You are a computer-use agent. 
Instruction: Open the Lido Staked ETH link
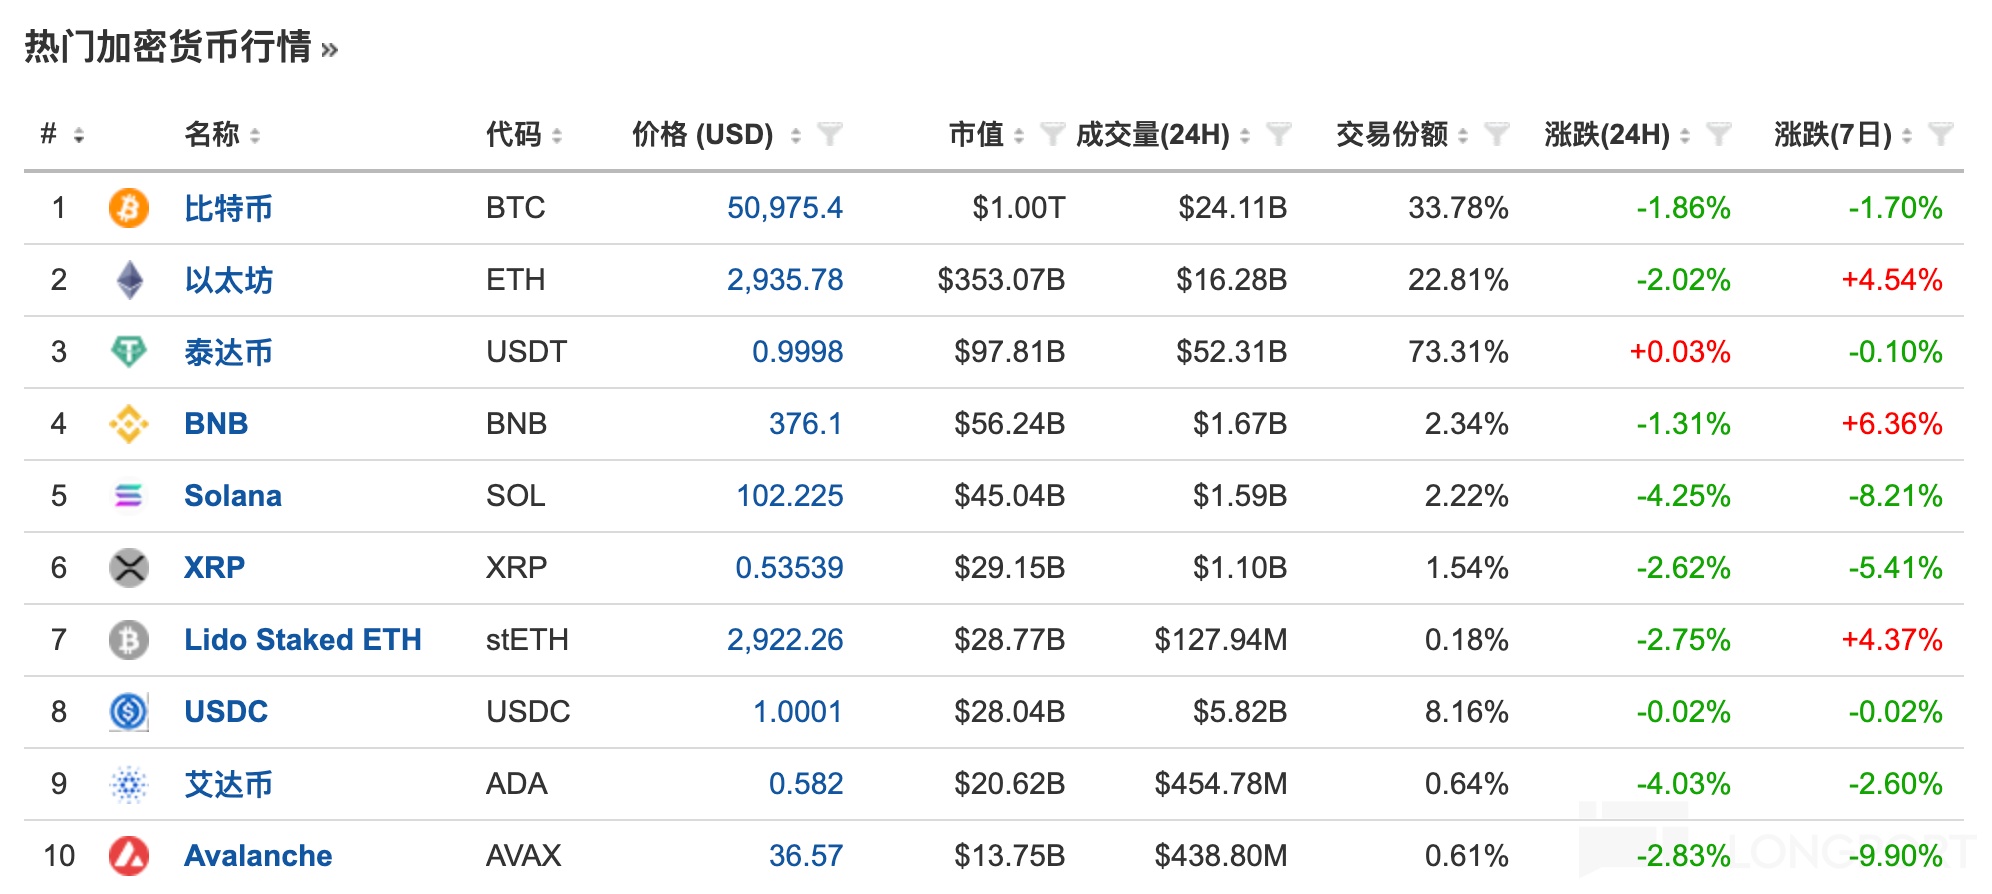pos(302,640)
